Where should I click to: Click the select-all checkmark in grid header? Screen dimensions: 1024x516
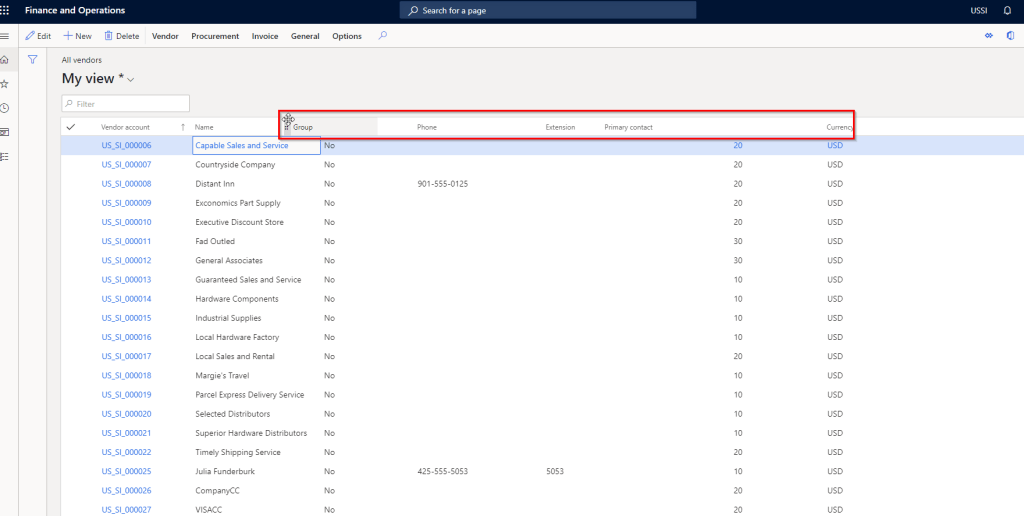coord(70,127)
